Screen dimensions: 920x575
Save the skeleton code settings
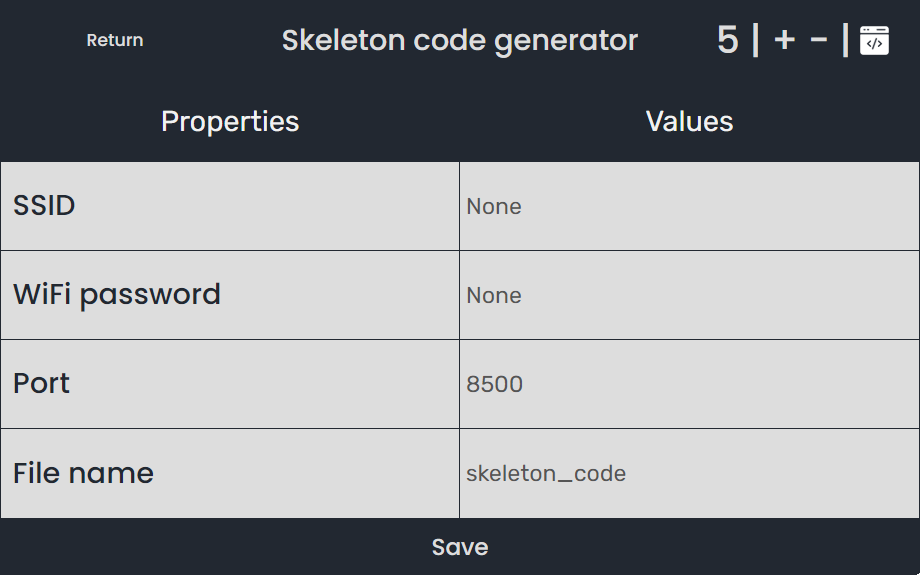point(460,547)
